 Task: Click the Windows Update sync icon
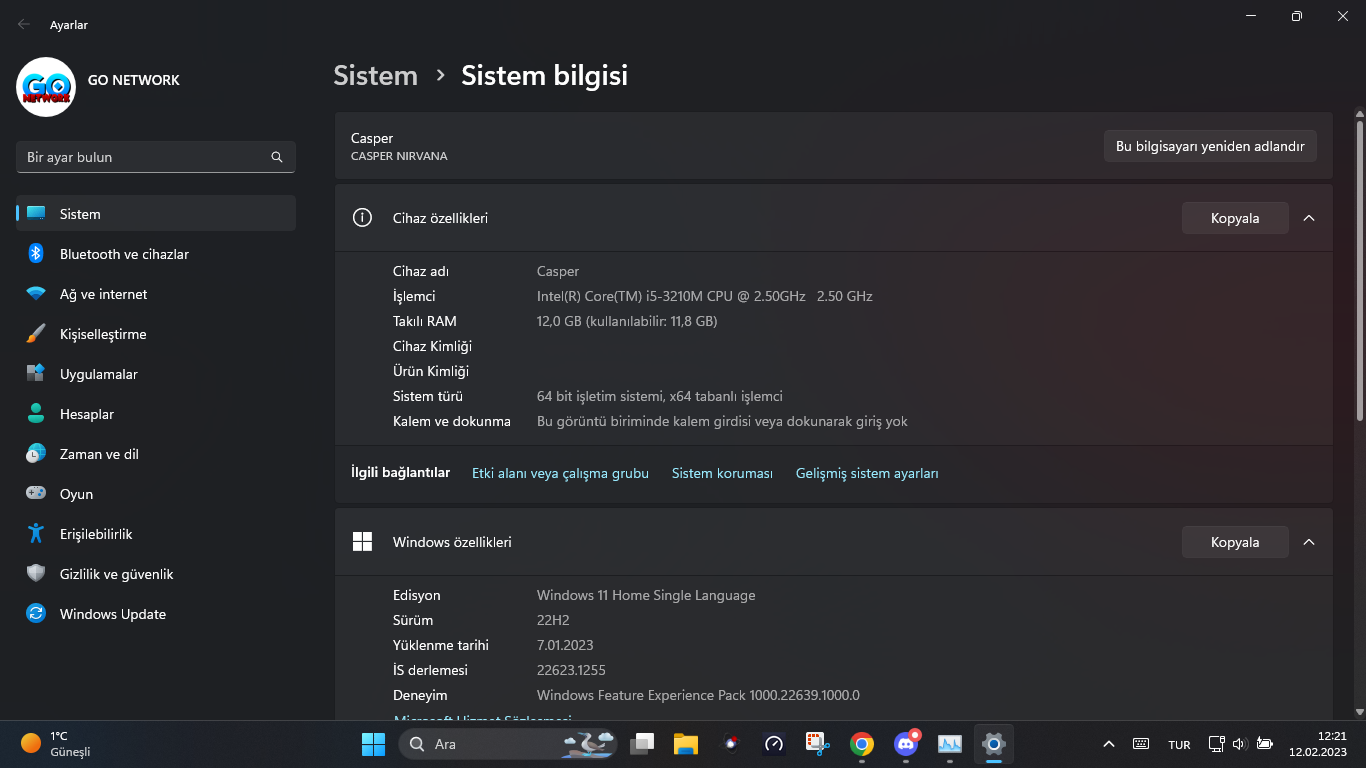tap(36, 614)
